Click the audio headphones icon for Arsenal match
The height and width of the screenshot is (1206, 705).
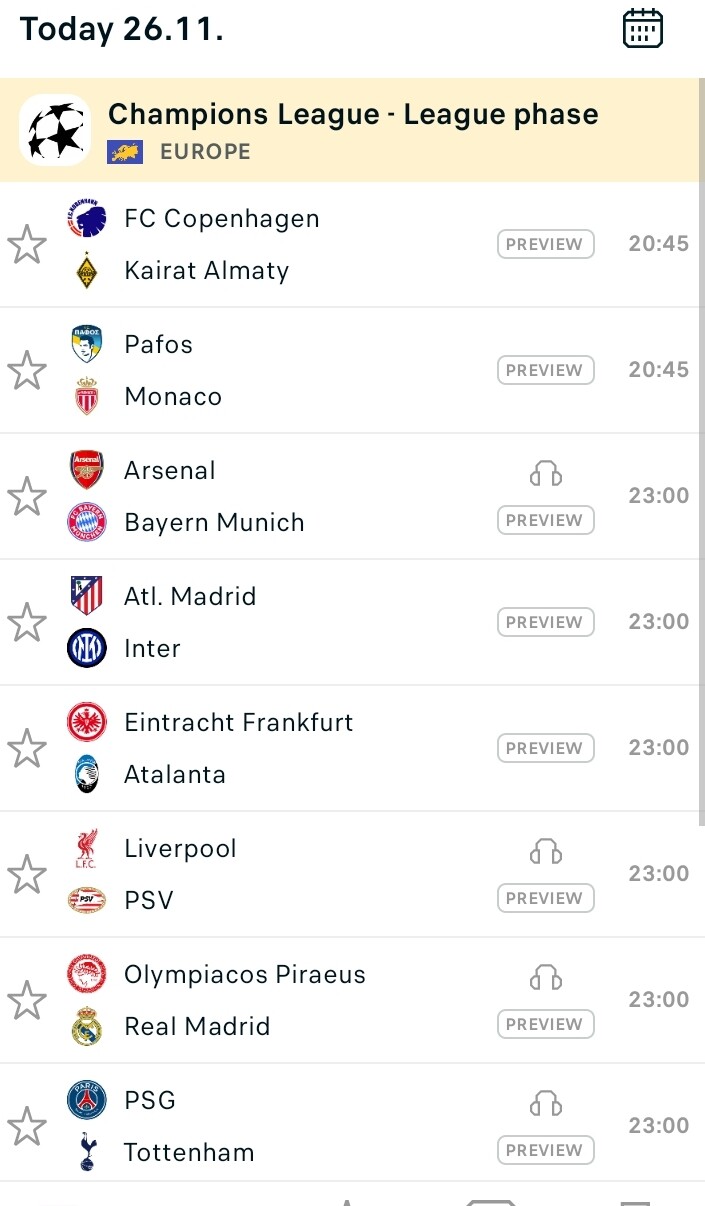click(545, 474)
